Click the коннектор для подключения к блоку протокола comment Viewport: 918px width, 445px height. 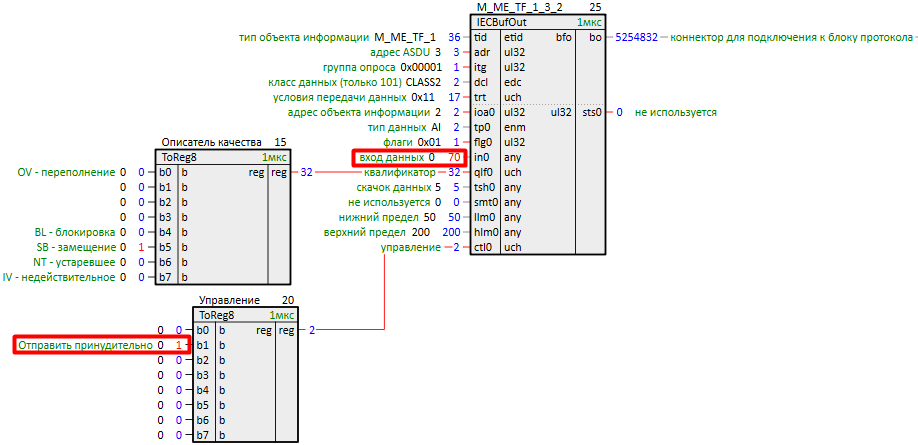point(790,37)
